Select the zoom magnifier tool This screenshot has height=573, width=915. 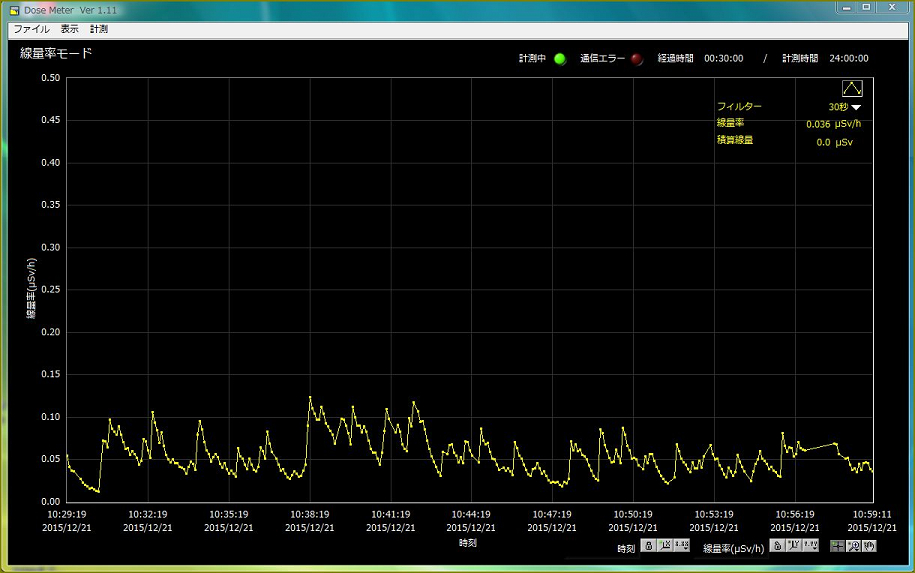click(854, 546)
